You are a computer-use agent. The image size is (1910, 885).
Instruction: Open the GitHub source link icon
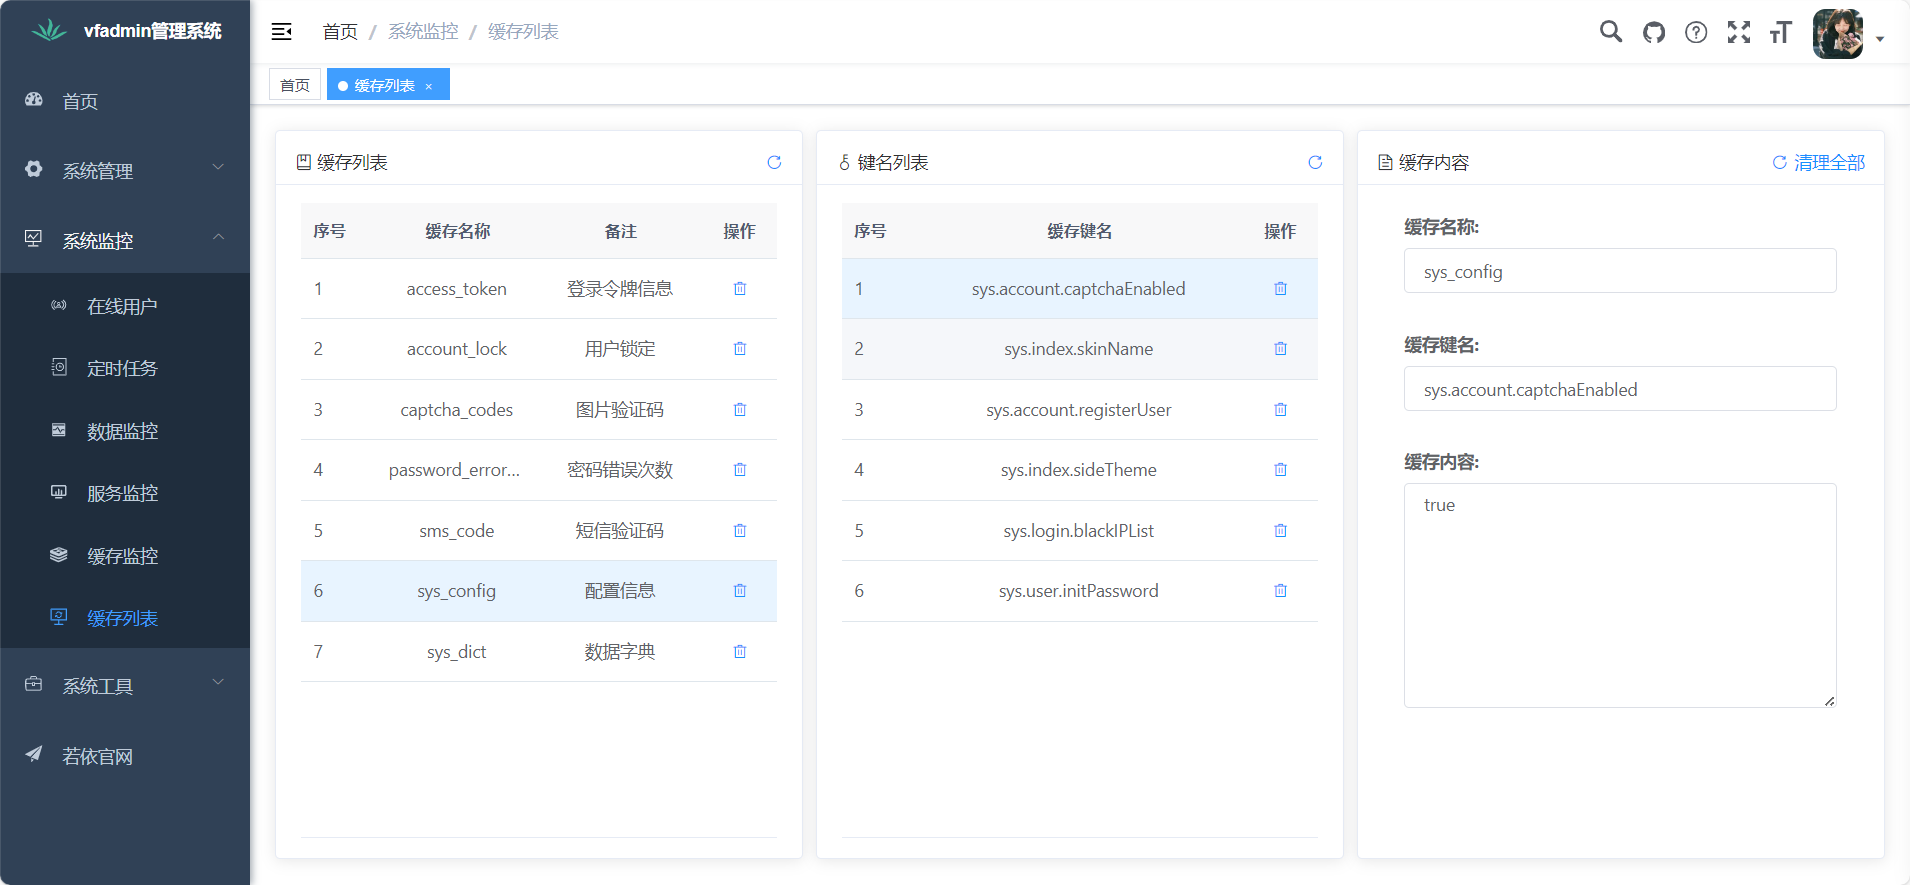click(1654, 32)
